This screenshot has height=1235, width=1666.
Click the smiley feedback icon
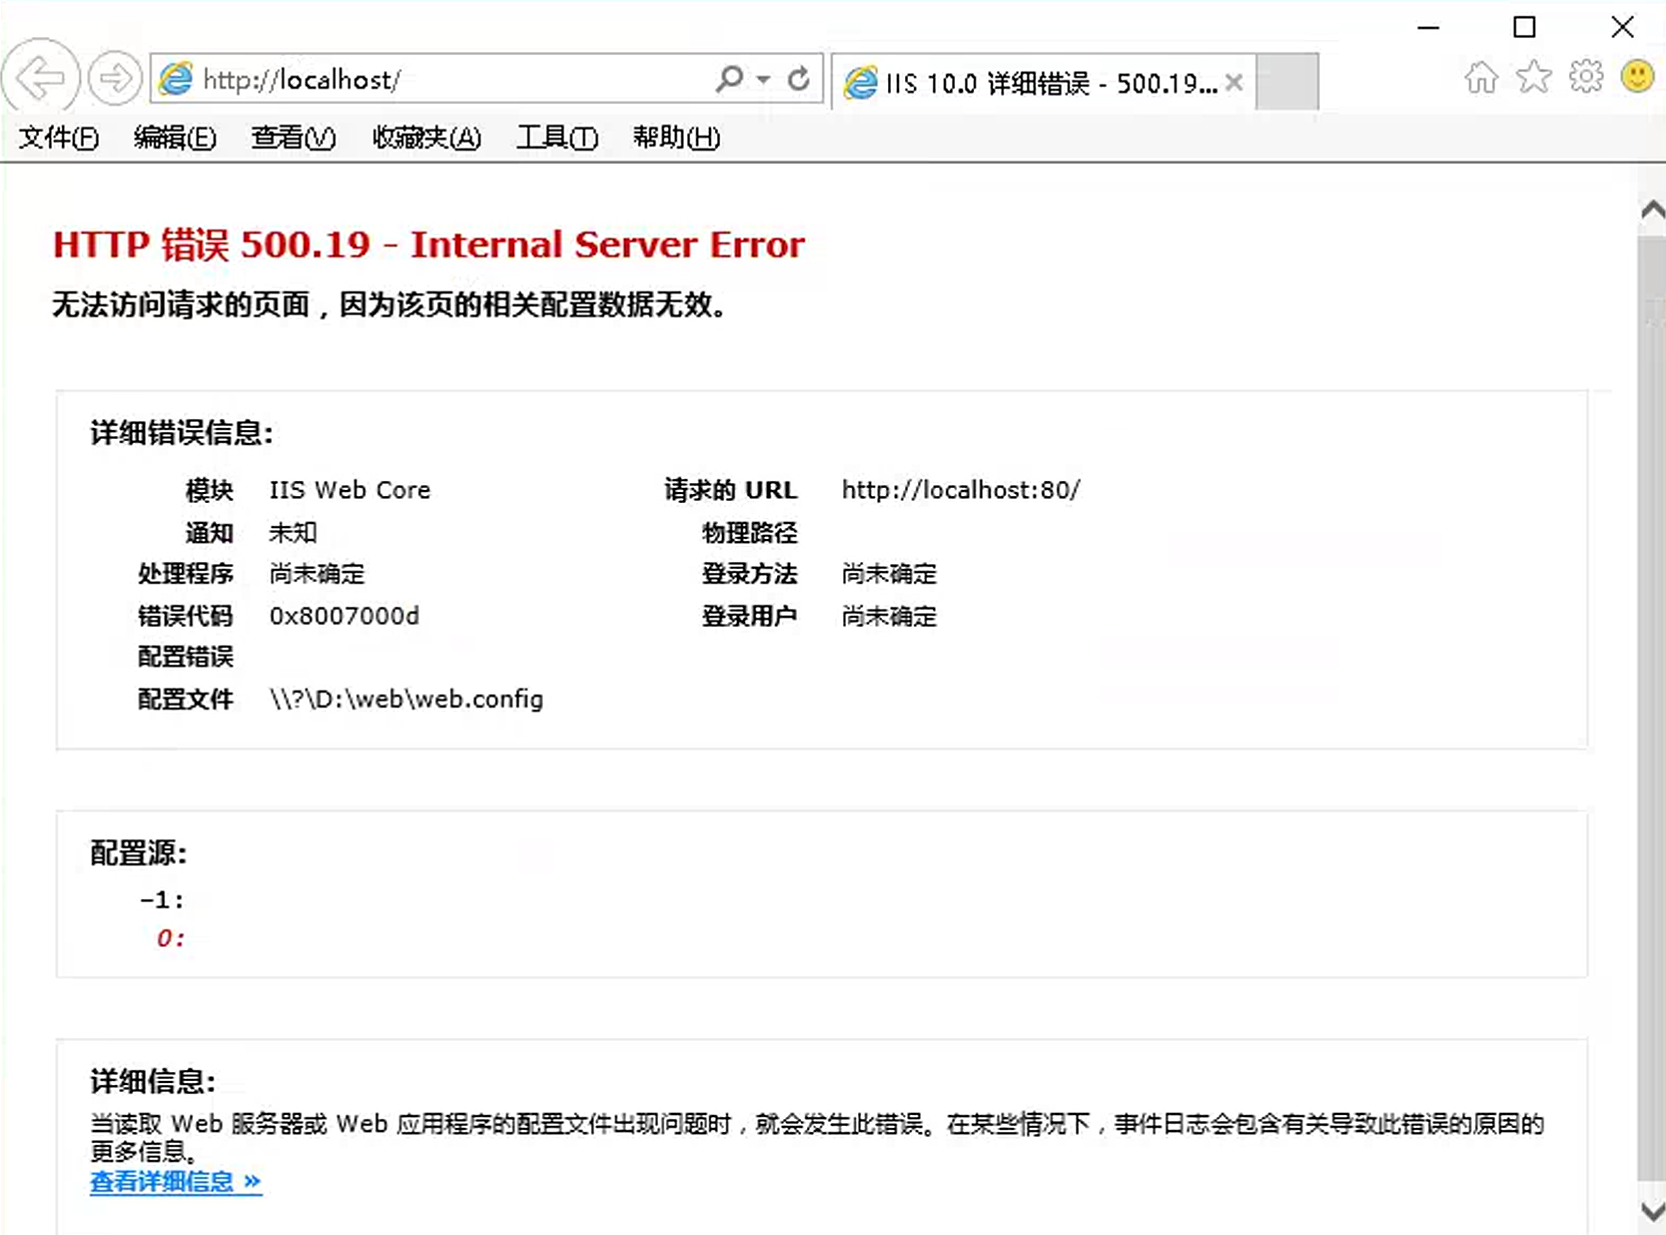(1637, 75)
